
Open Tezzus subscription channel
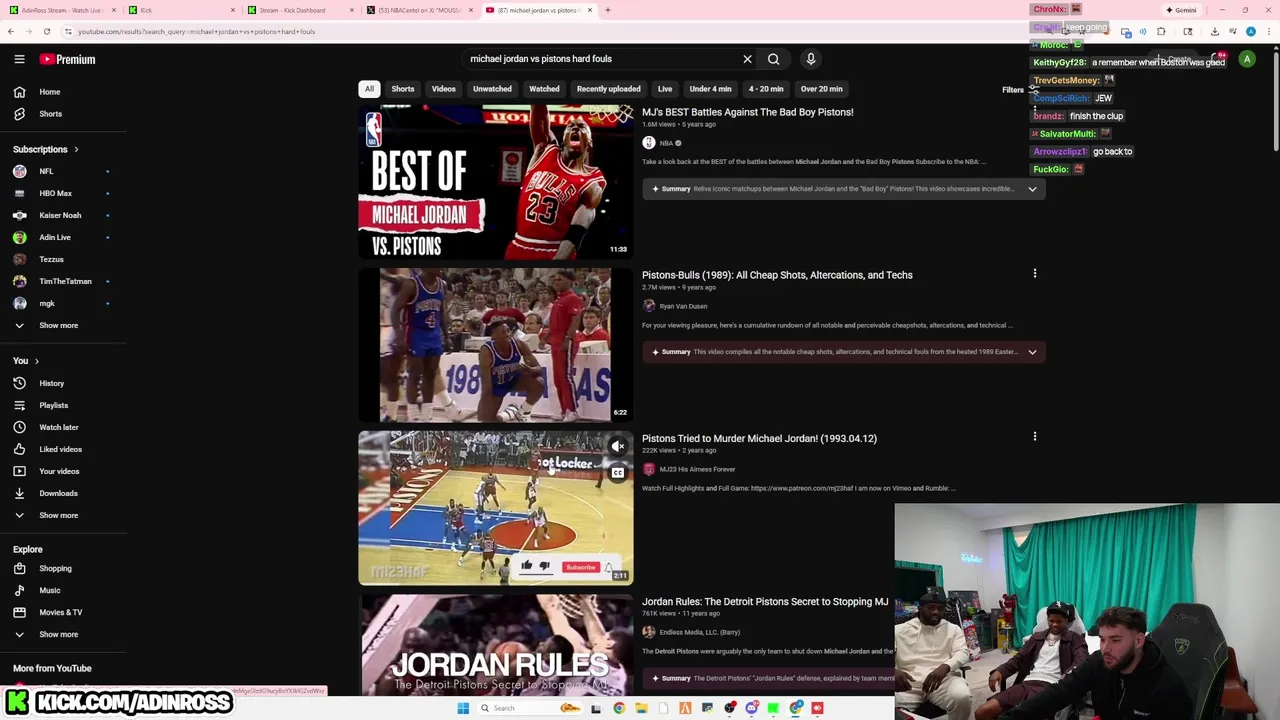pyautogui.click(x=63, y=259)
